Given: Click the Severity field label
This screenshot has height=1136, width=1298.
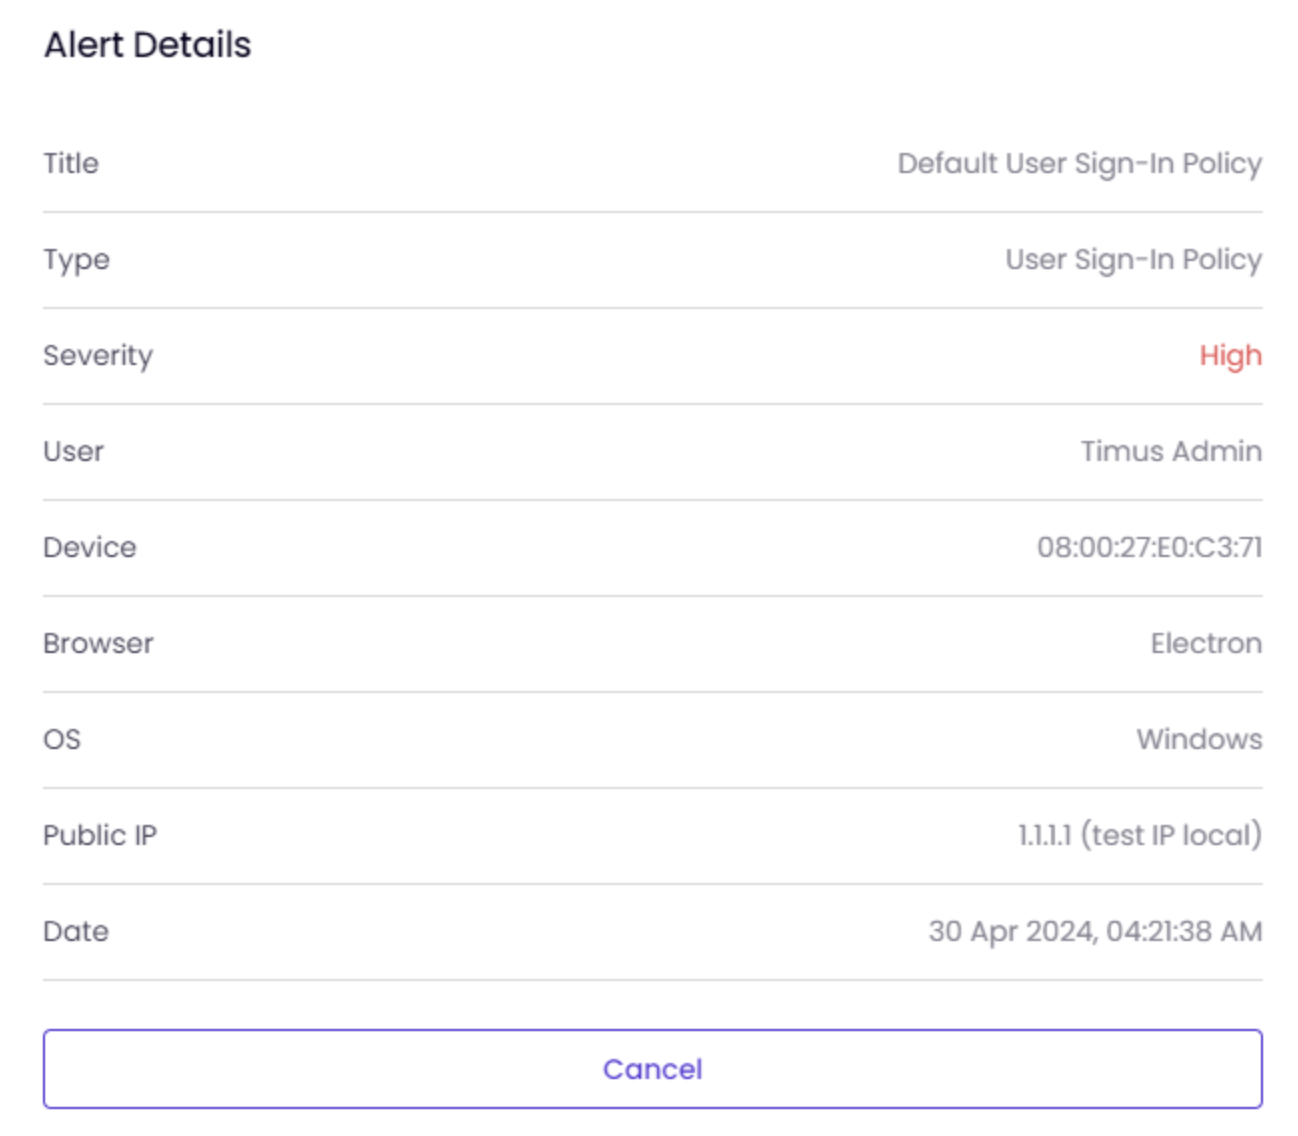Looking at the screenshot, I should [x=98, y=356].
